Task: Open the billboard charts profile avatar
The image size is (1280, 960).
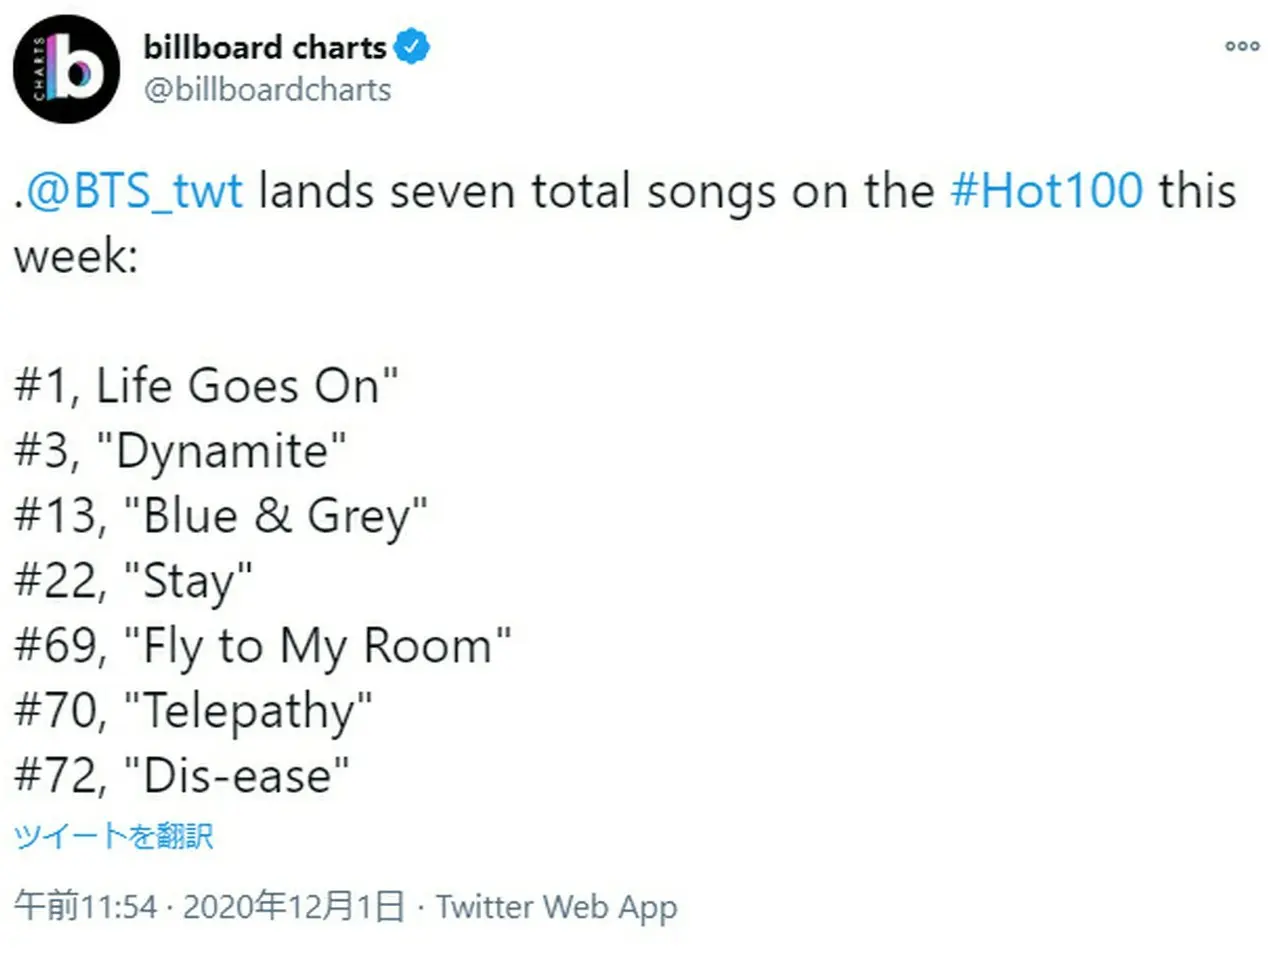Action: [66, 69]
